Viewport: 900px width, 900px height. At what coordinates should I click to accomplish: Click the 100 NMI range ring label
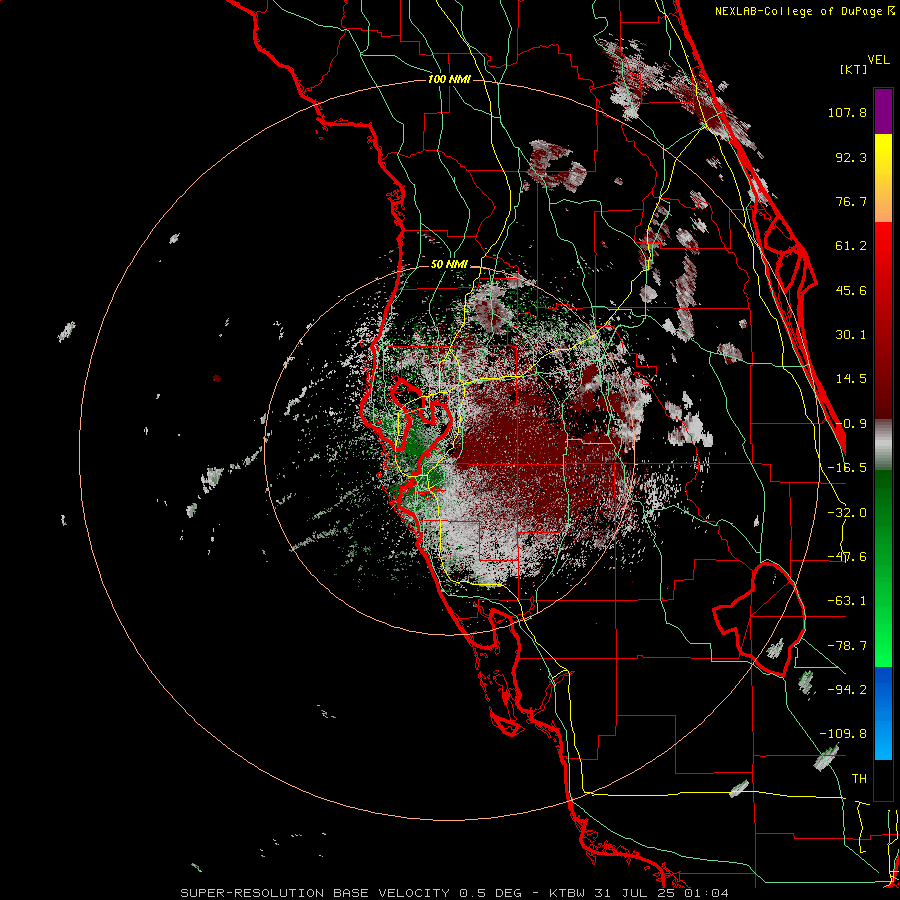click(x=449, y=79)
